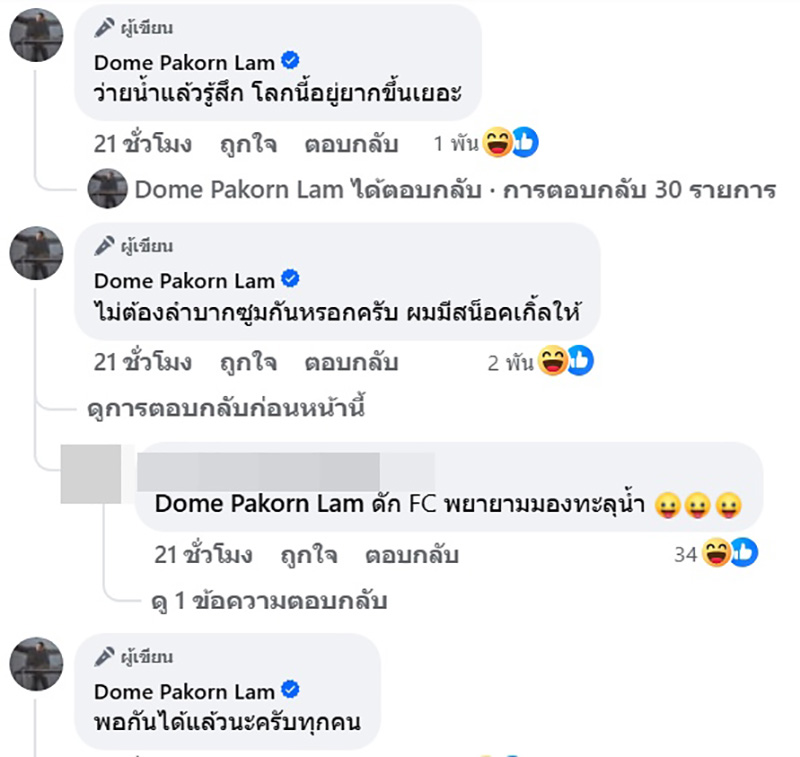Open profile avatar beside the first comment
This screenshot has width=800, height=757.
click(36, 35)
